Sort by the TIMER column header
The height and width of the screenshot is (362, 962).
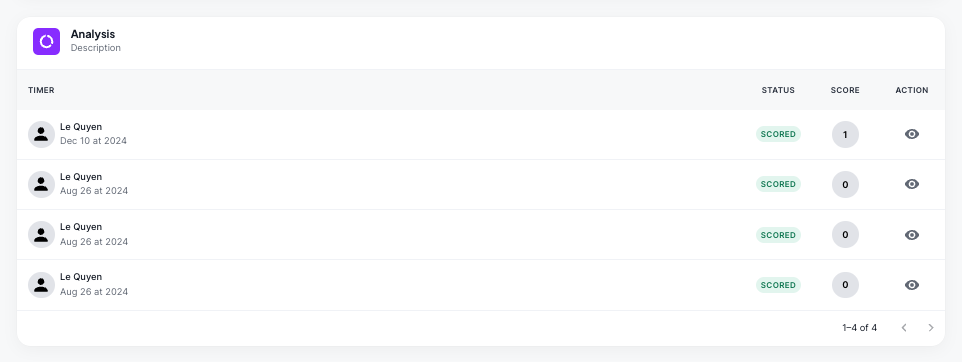(x=41, y=90)
